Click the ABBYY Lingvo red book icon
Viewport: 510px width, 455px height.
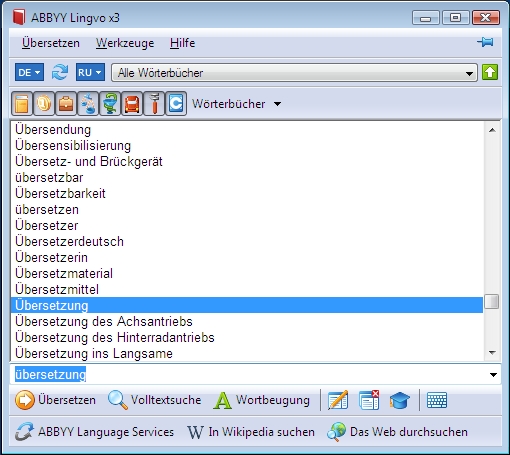click(19, 17)
